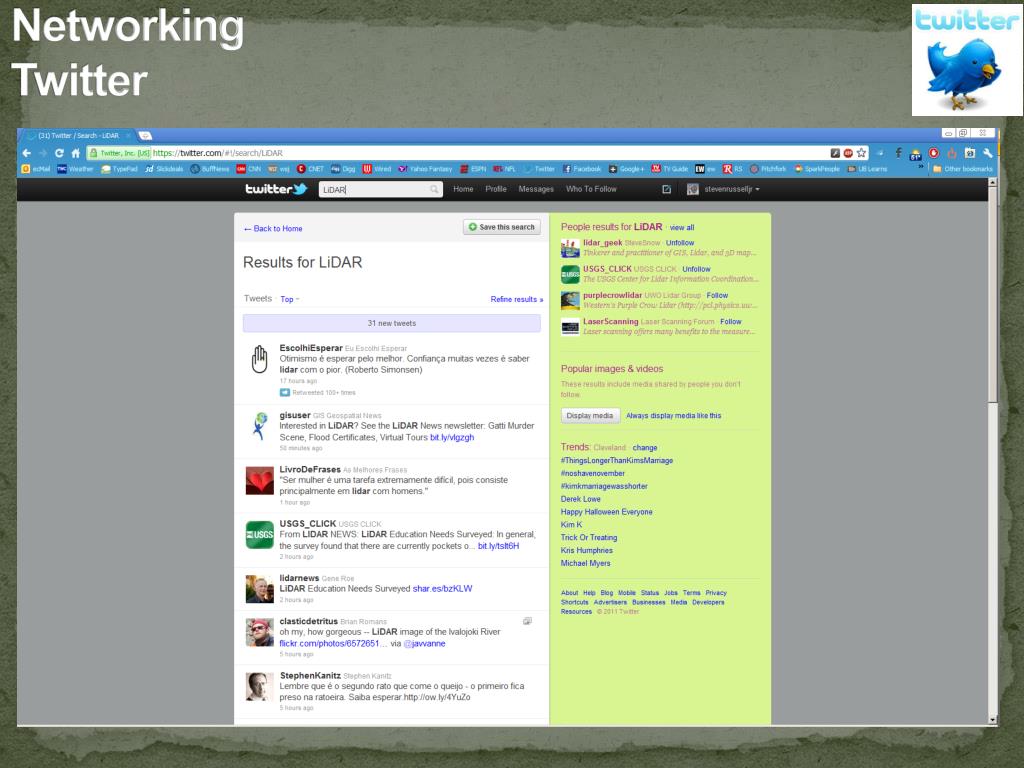Open the #noshavenovember trend
Image resolution: width=1024 pixels, height=768 pixels.
tap(592, 473)
